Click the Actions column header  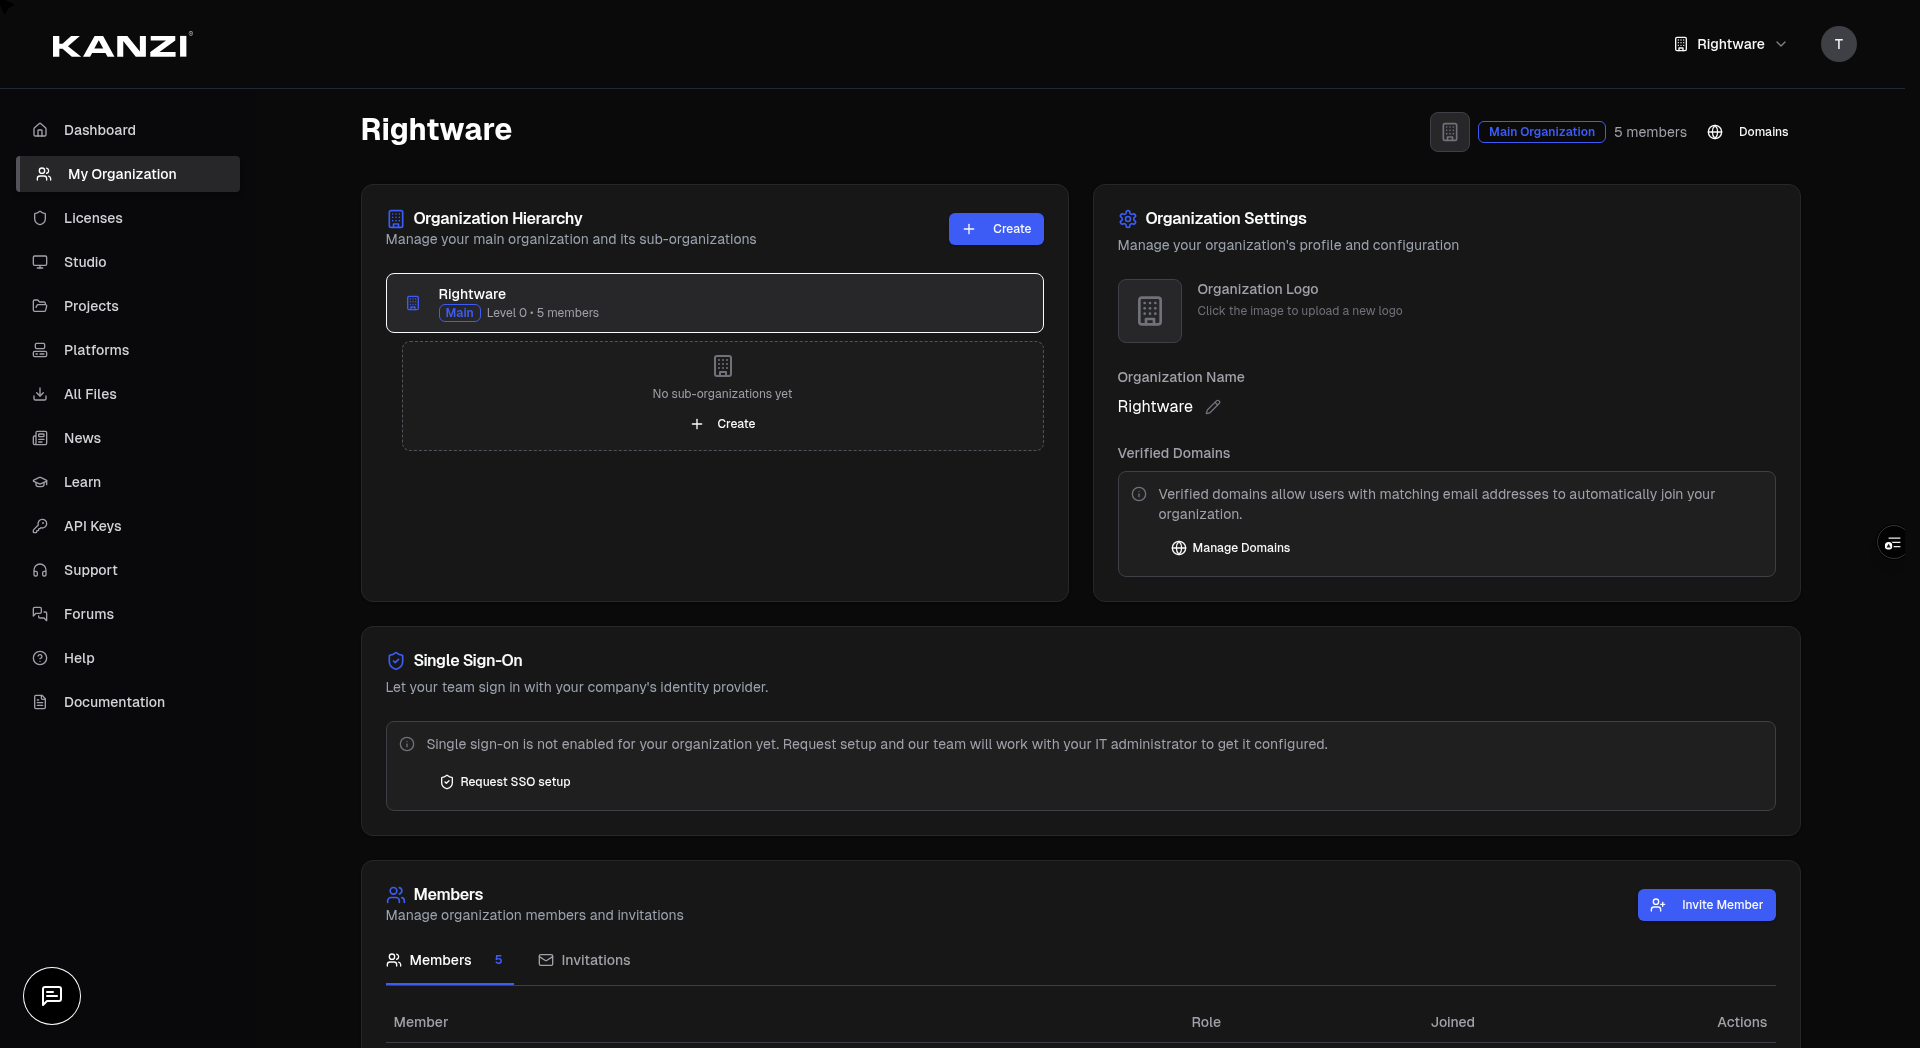click(x=1742, y=1022)
